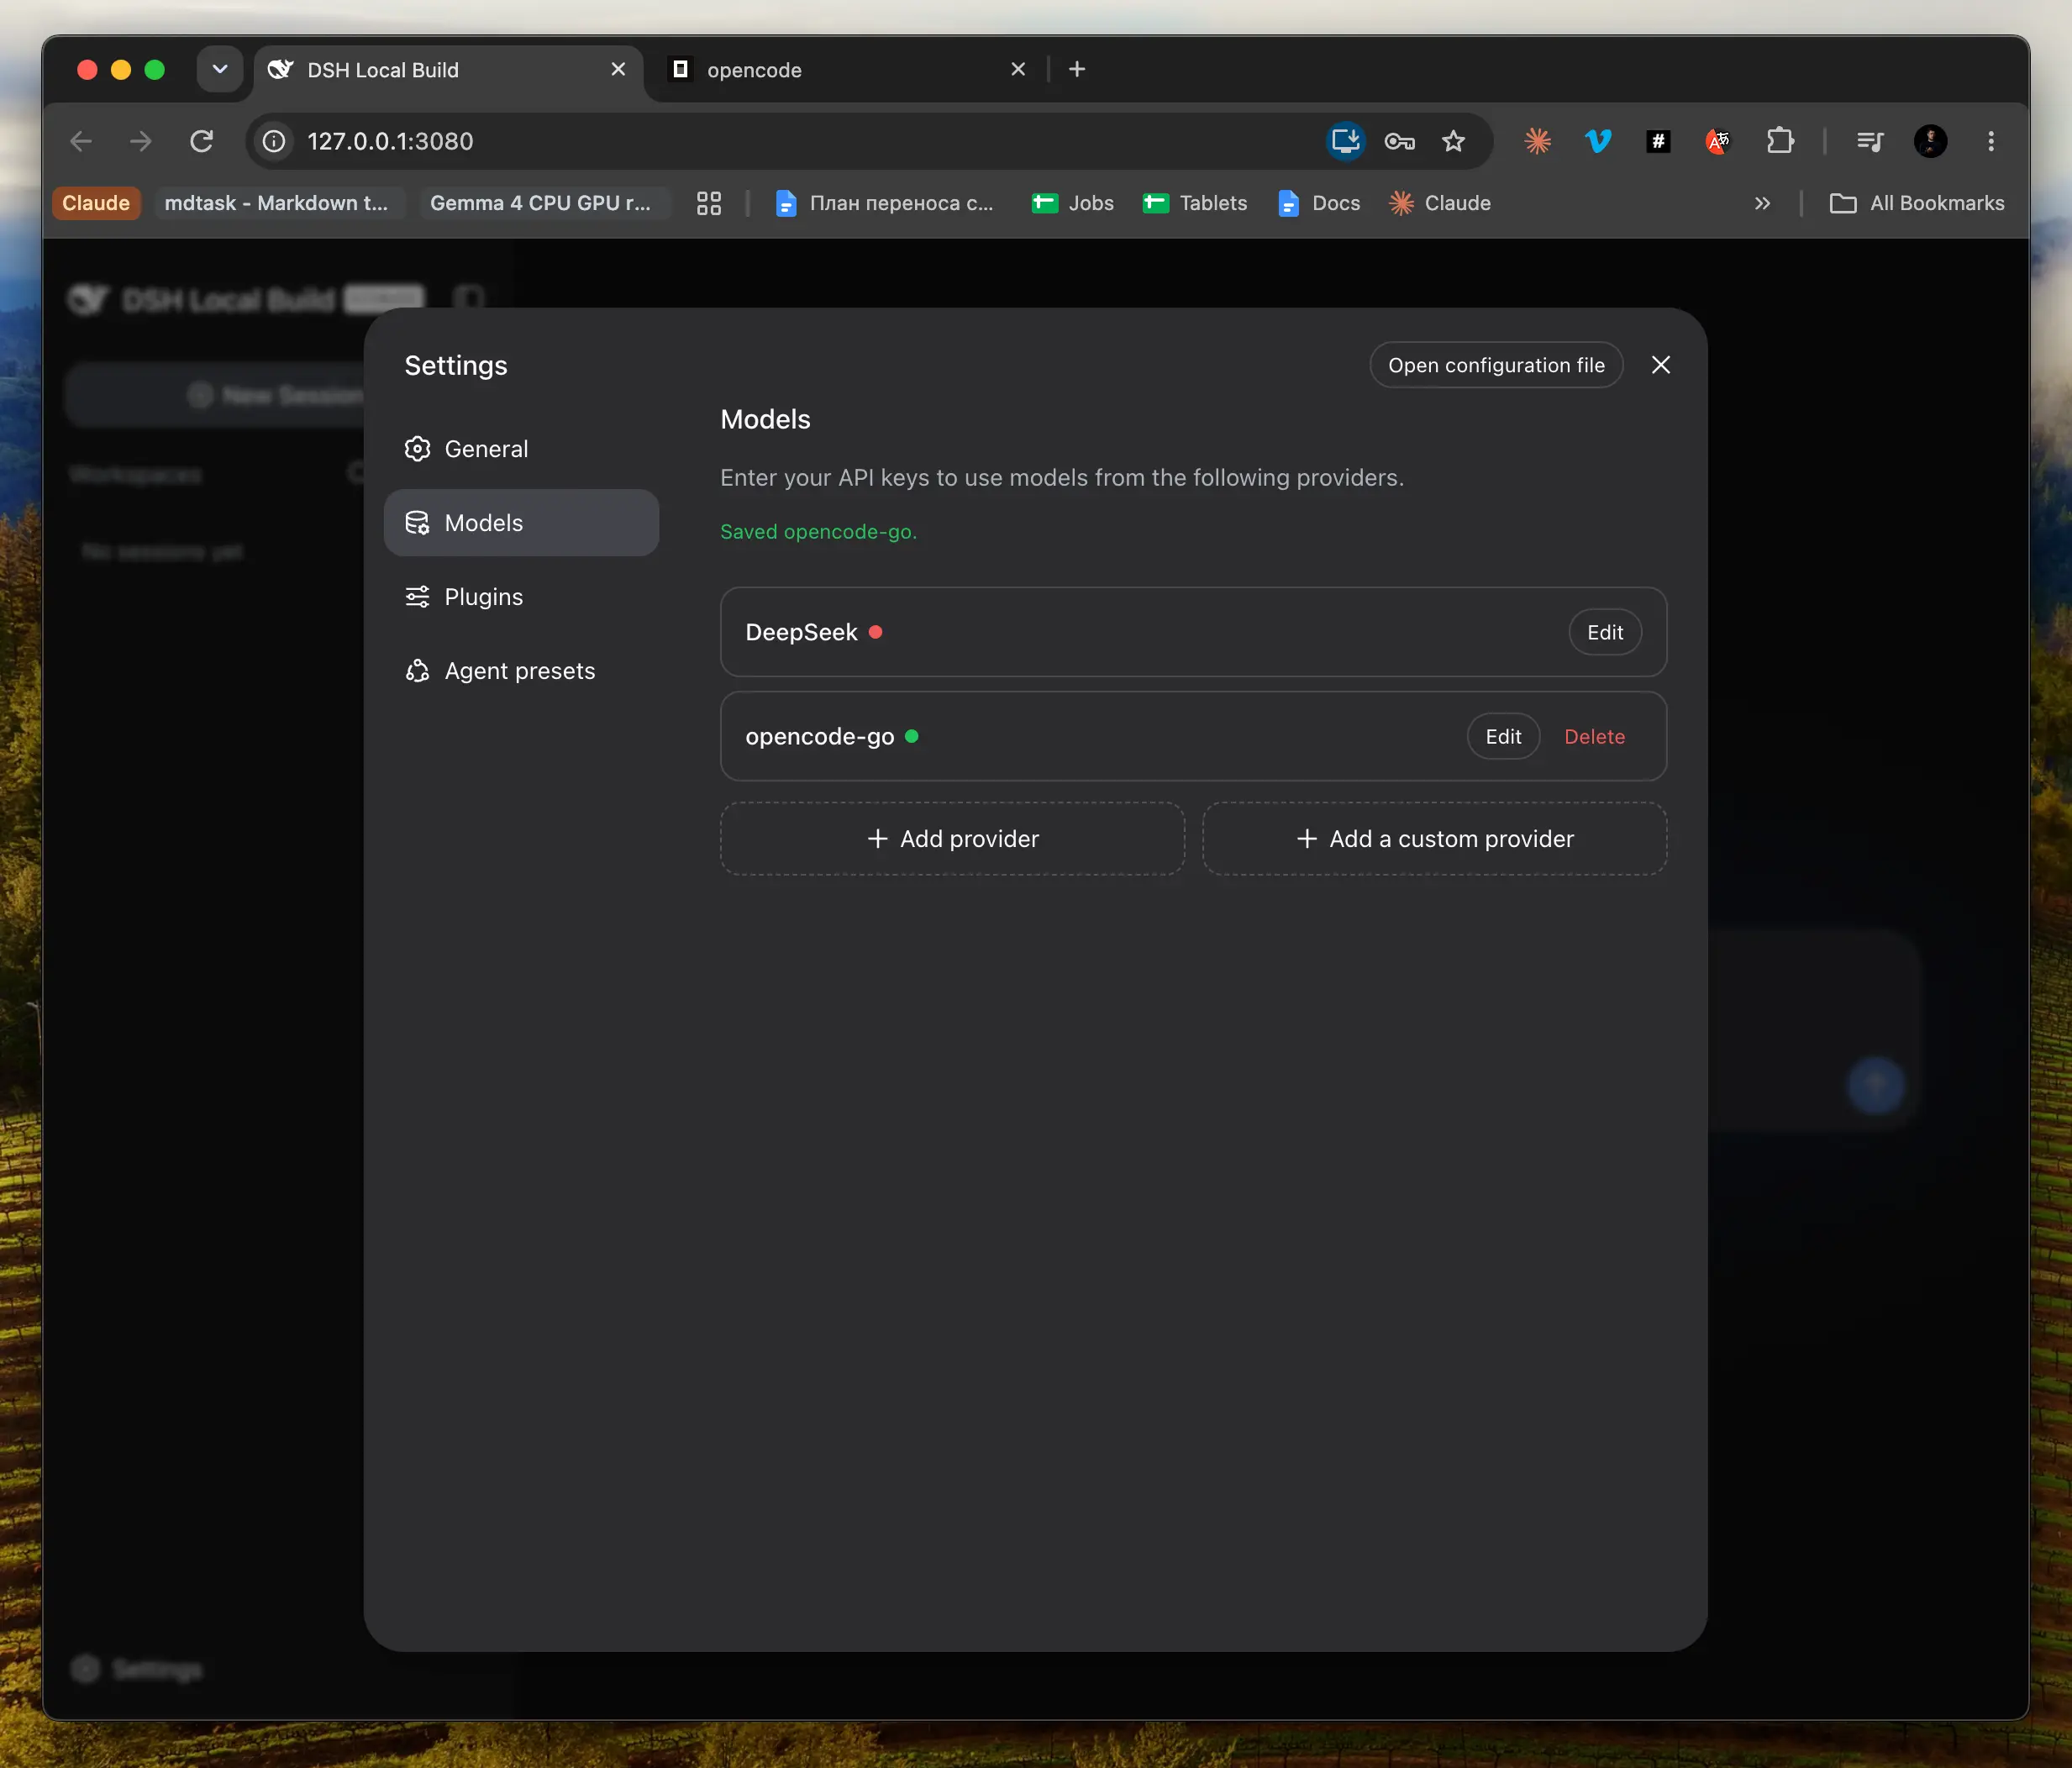Open the Chrome three-dot menu
The image size is (2072, 1768).
[x=1991, y=141]
